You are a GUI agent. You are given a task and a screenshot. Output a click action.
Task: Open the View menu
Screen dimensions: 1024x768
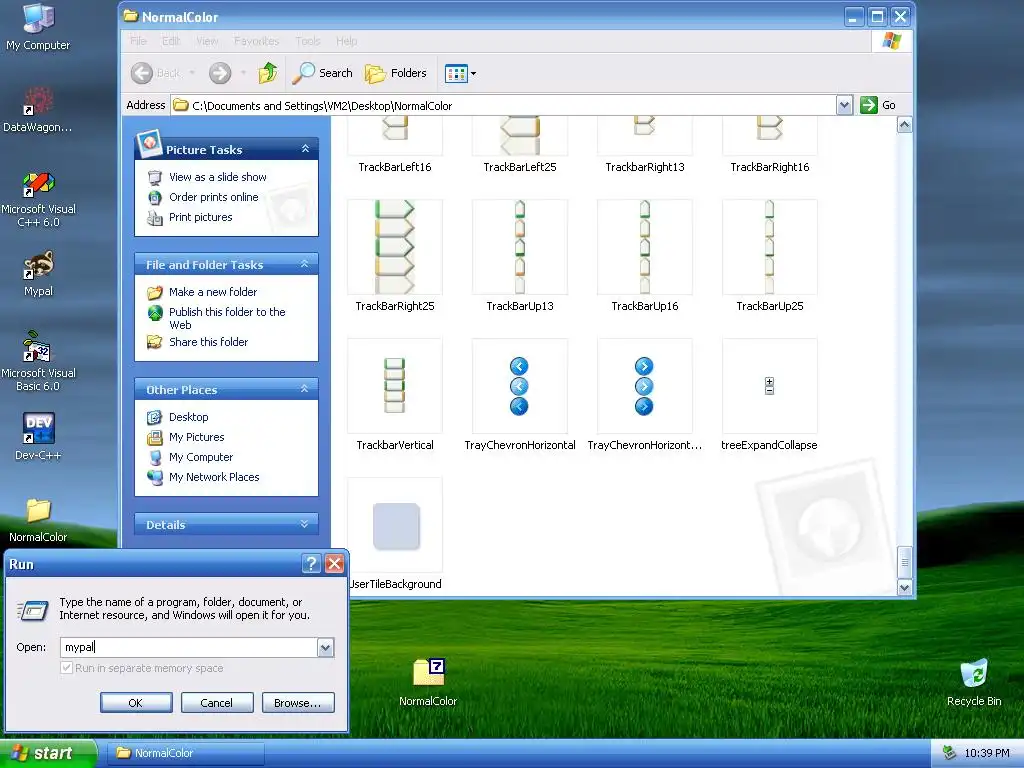pos(207,40)
